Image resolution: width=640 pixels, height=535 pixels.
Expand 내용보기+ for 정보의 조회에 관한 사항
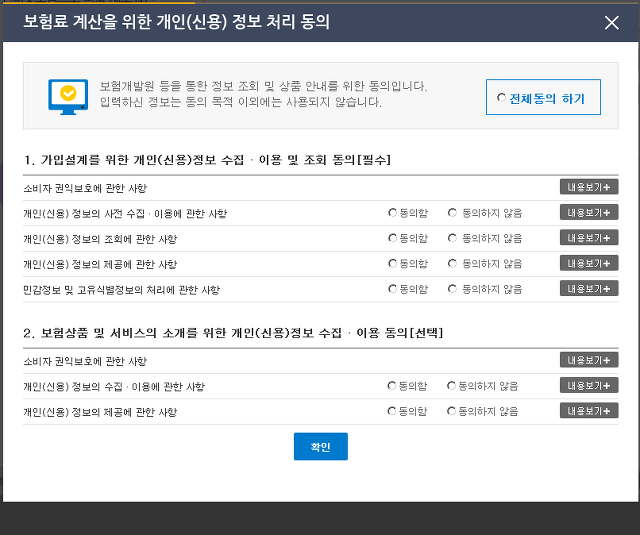(x=589, y=238)
